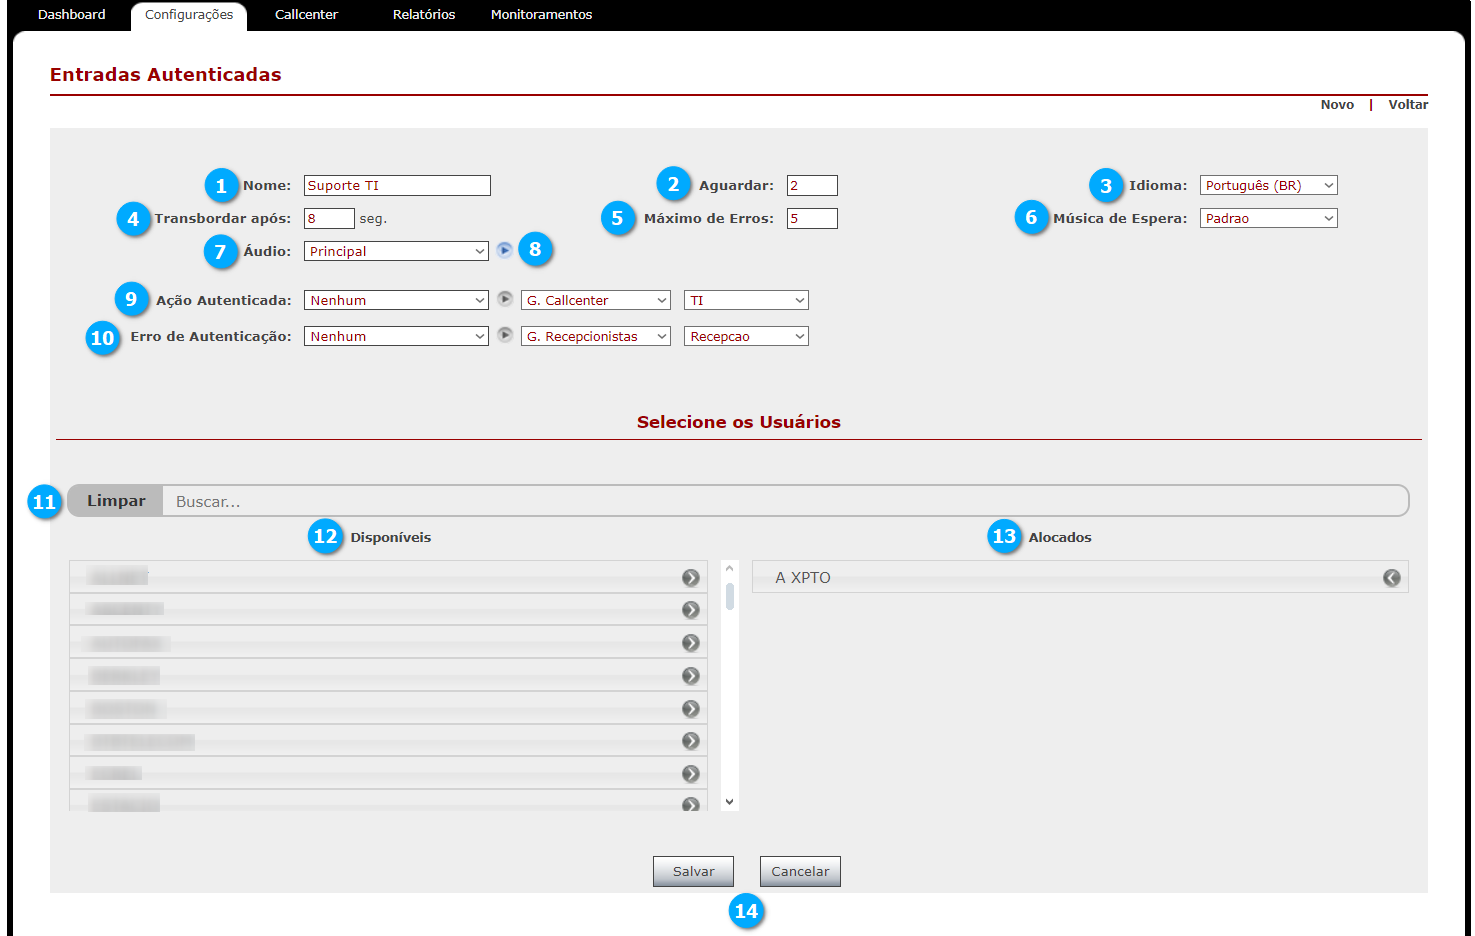Click the Voltar link
Image resolution: width=1475 pixels, height=936 pixels.
[1408, 104]
